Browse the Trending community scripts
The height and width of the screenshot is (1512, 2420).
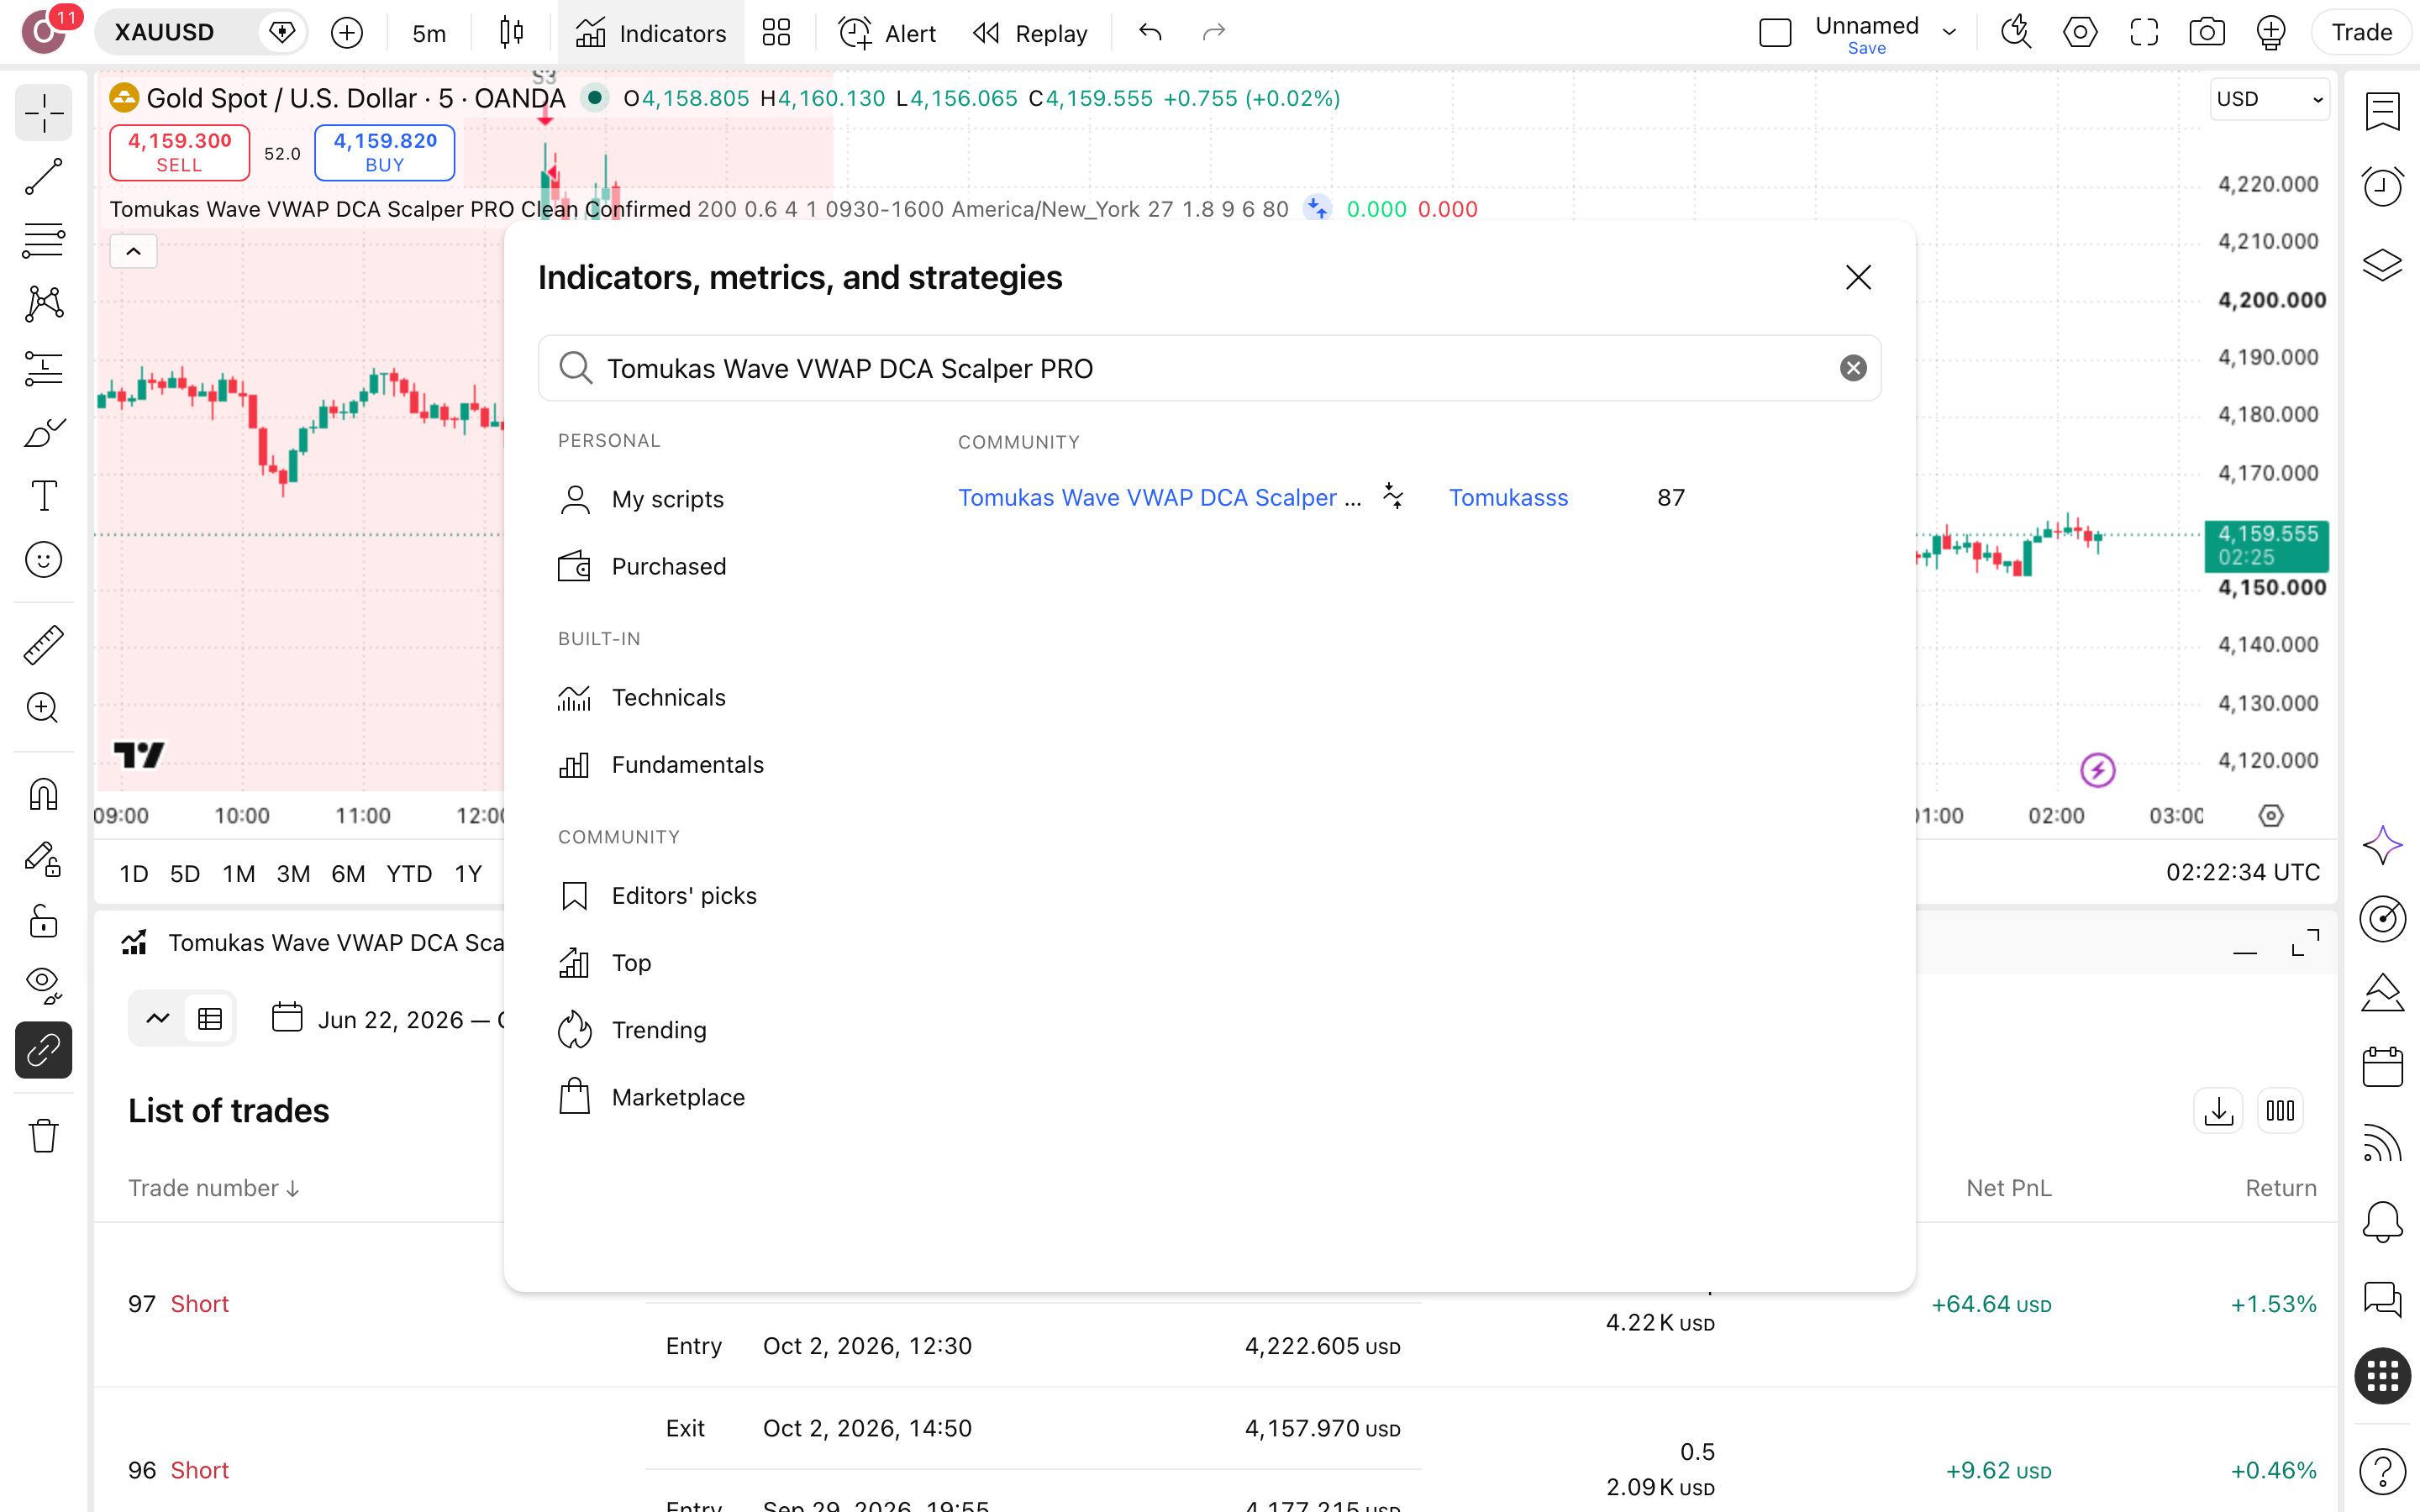(632, 1029)
